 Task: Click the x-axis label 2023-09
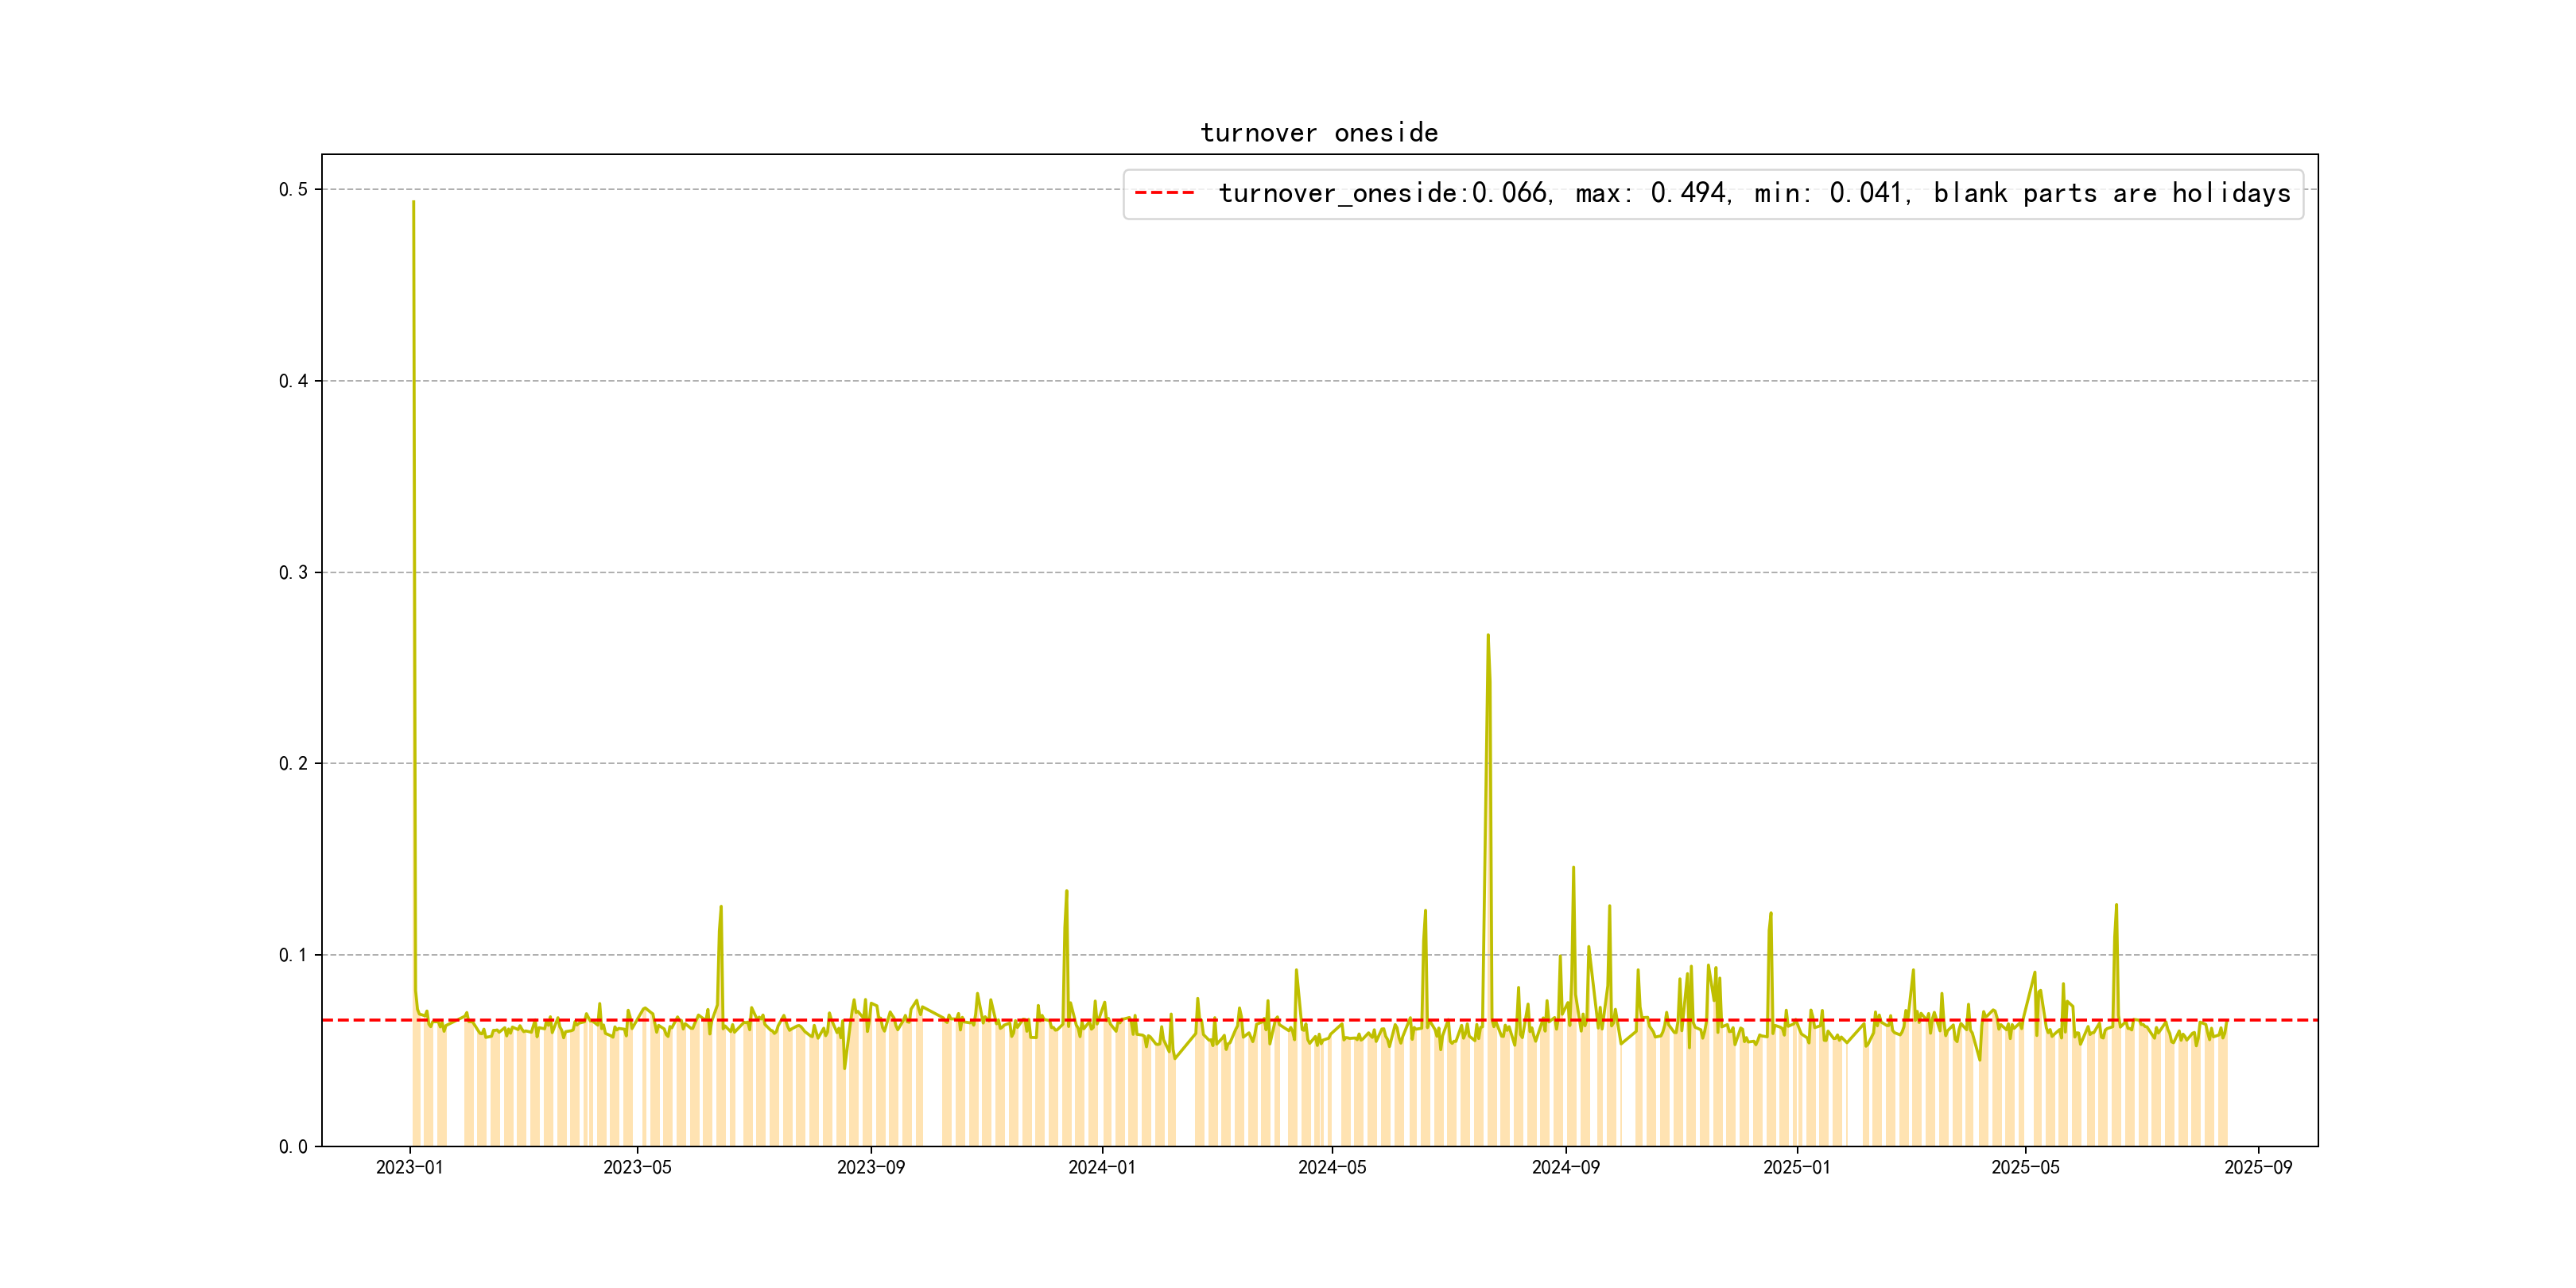[870, 1167]
